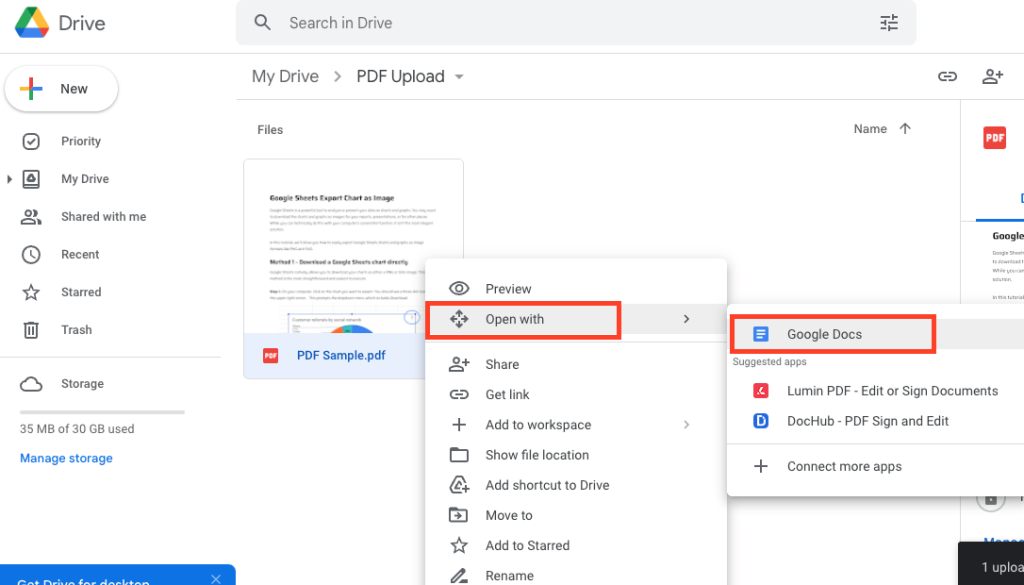This screenshot has width=1024, height=585.
Task: Open Starred items
Action: (81, 292)
